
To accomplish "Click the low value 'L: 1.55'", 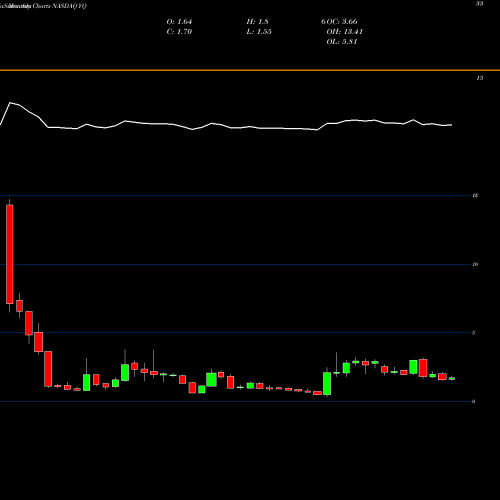I will [x=259, y=32].
